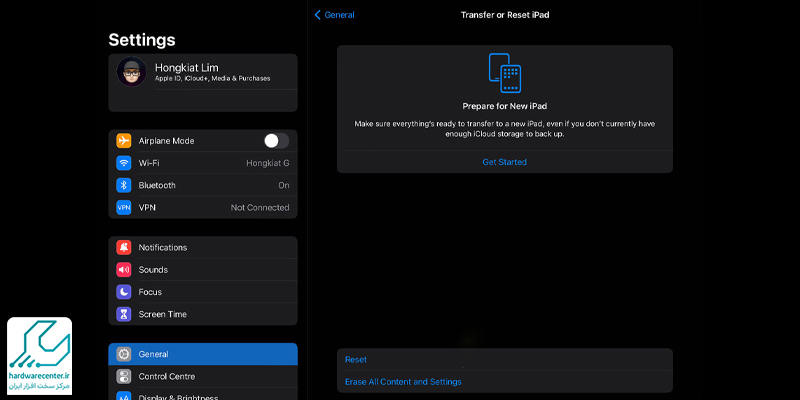
Task: Tap the two-iPad transfer graphic
Action: (505, 73)
